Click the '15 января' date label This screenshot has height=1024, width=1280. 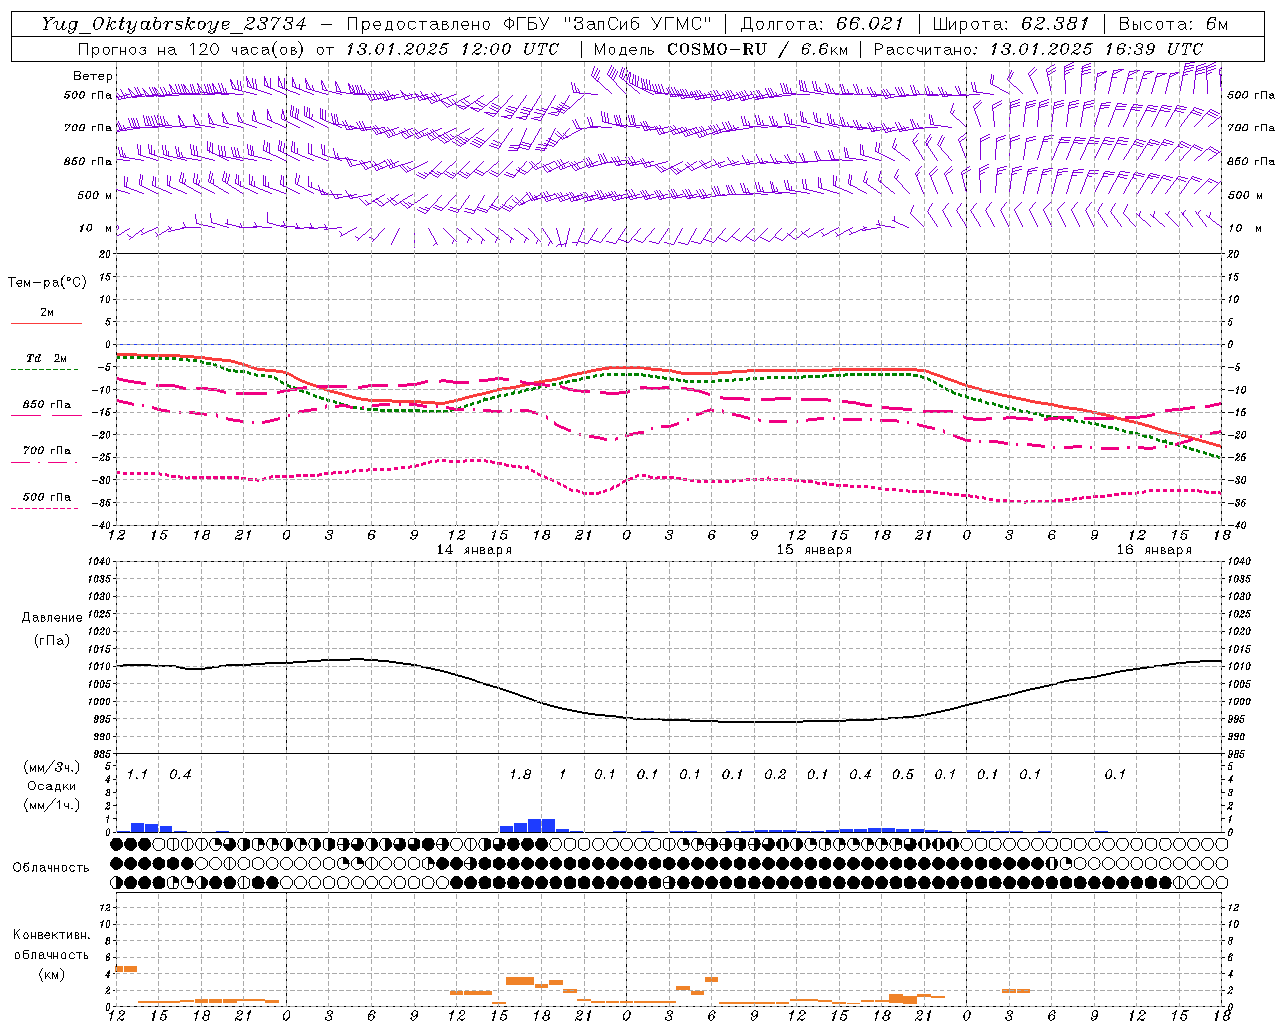(x=814, y=550)
